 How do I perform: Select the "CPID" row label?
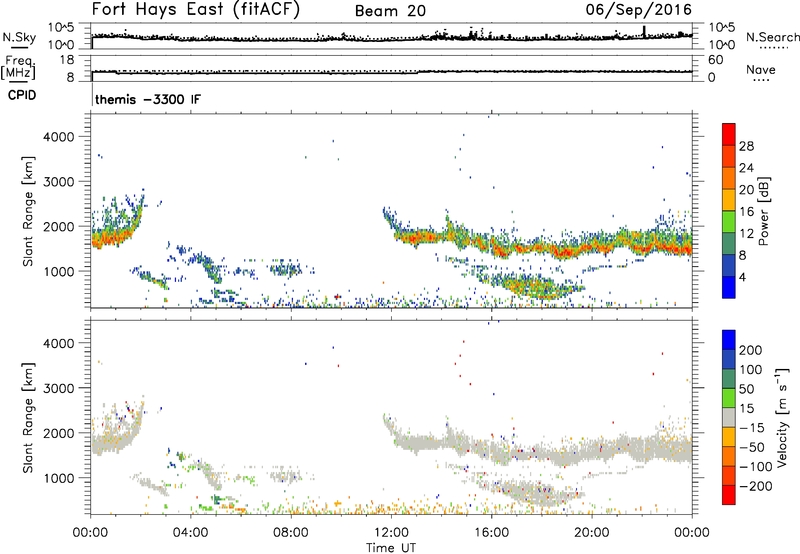tap(22, 95)
